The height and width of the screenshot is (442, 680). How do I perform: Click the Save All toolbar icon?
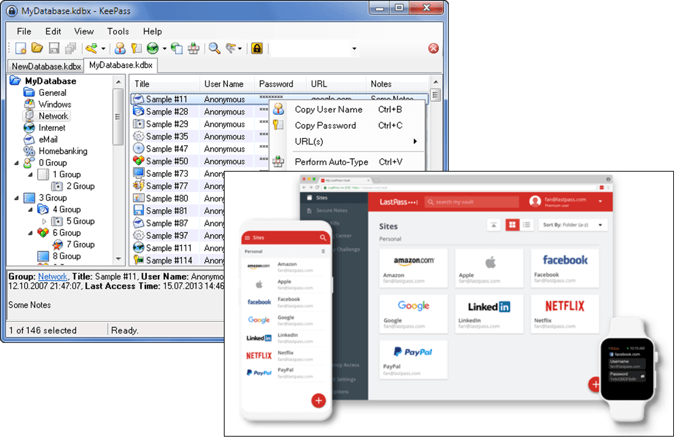tap(70, 48)
